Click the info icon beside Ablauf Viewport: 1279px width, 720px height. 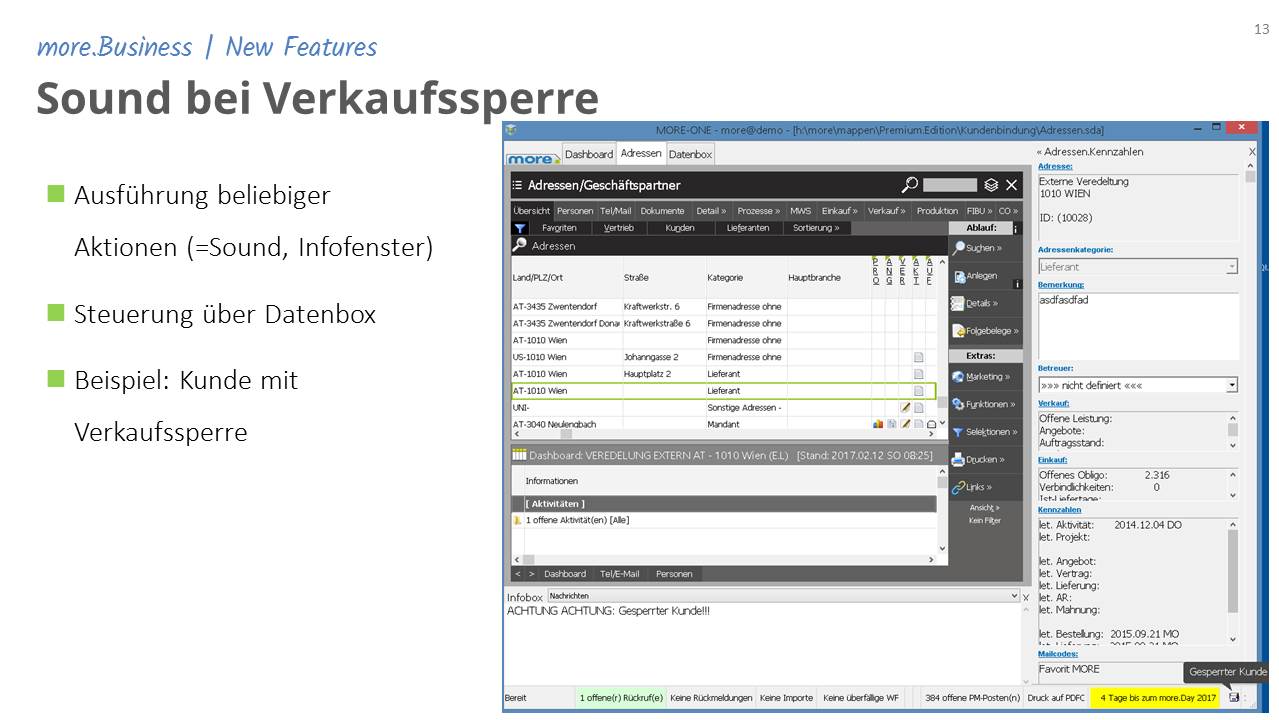1016,228
